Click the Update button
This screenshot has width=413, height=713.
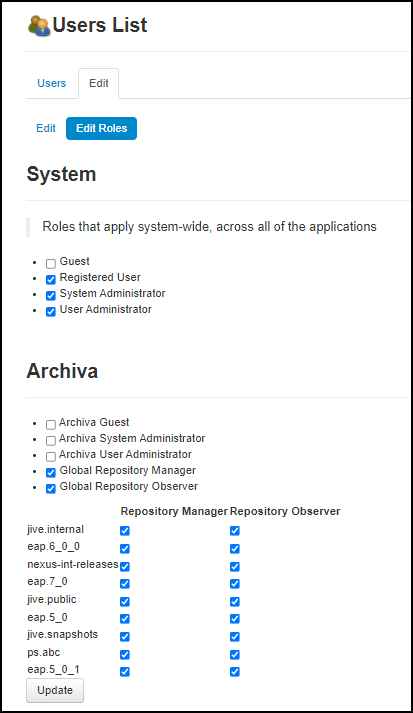coord(55,690)
